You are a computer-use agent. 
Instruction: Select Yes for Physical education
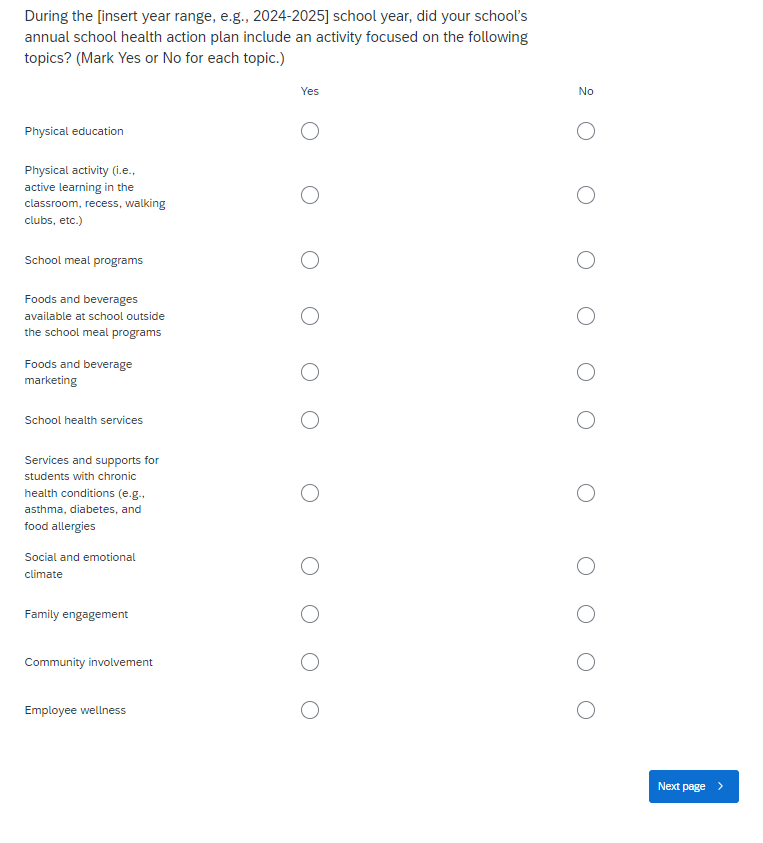310,131
